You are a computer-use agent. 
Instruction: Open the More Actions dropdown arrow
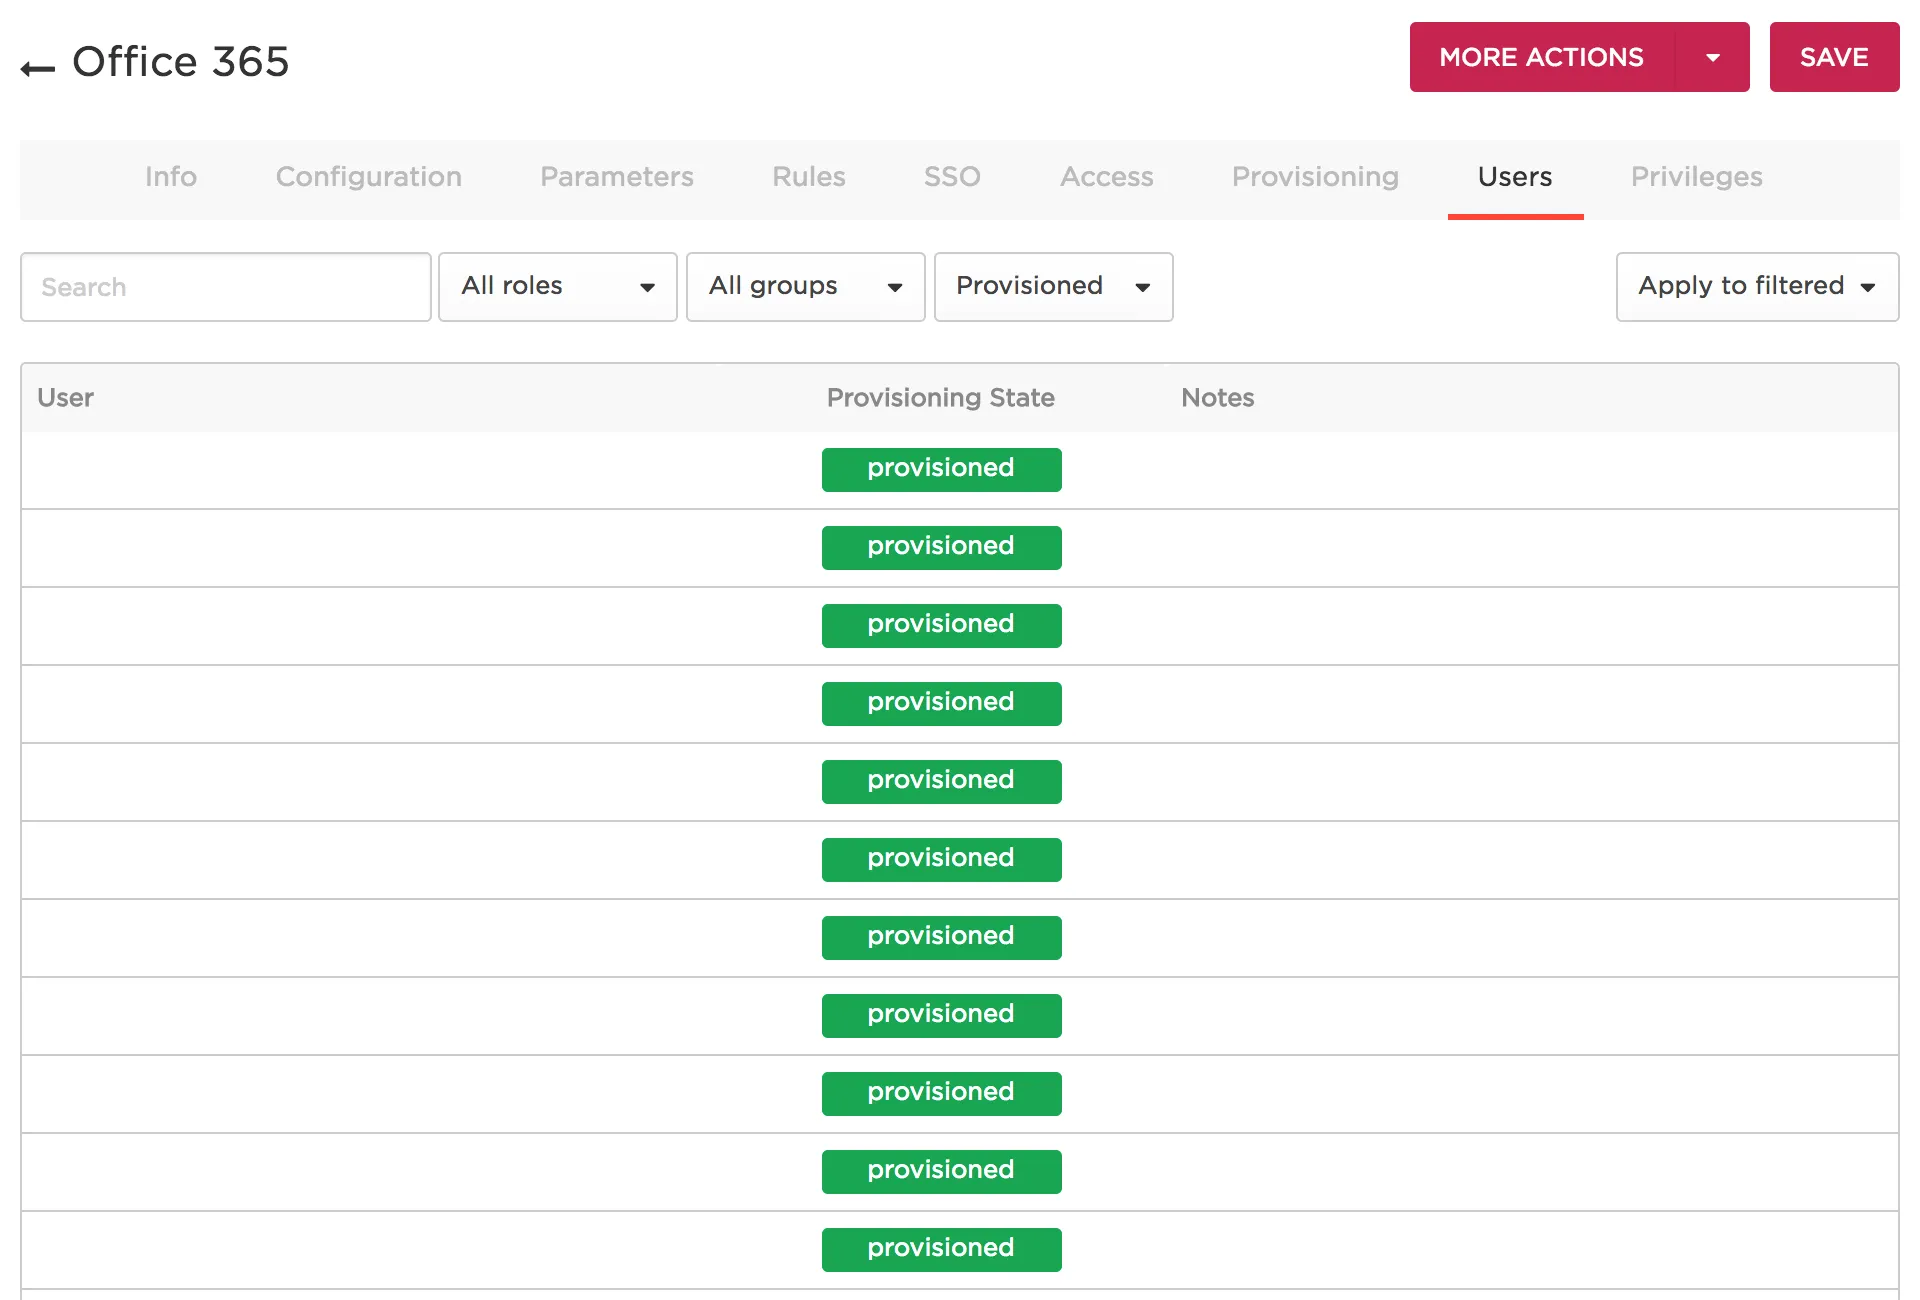(1712, 58)
